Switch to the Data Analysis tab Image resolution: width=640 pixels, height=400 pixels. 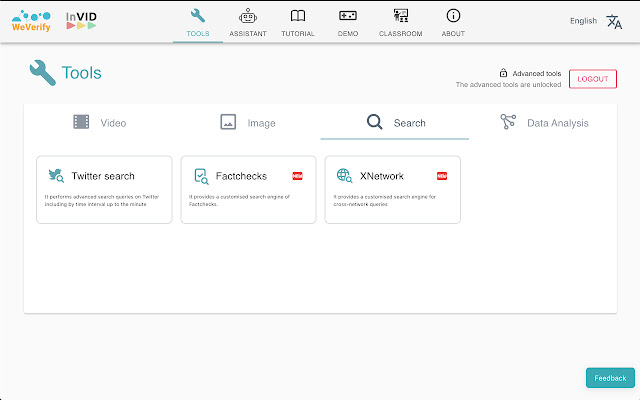tap(544, 123)
